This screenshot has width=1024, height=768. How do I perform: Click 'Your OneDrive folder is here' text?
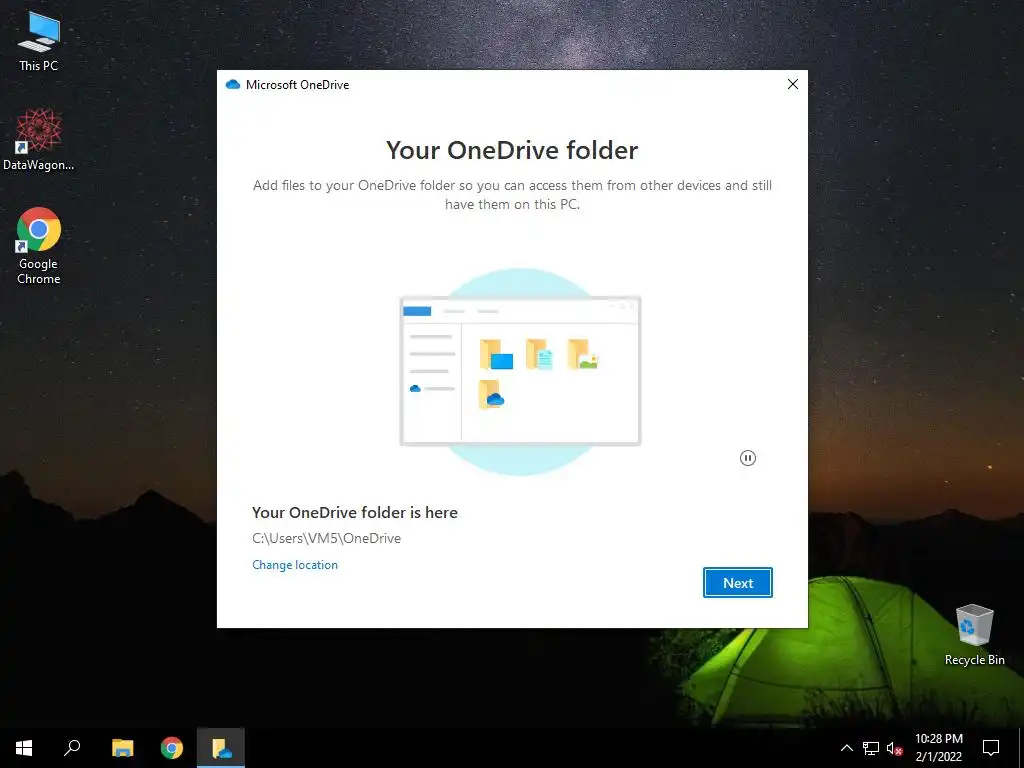[x=355, y=513]
